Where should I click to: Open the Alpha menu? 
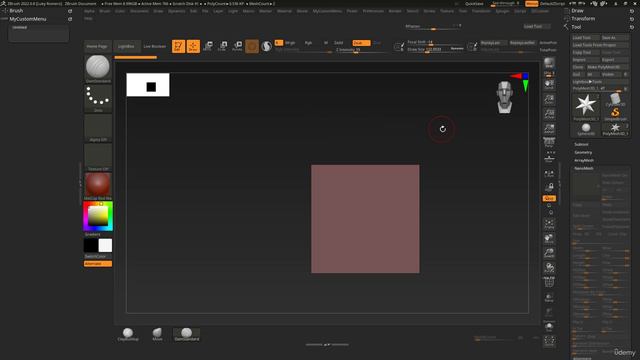click(89, 11)
